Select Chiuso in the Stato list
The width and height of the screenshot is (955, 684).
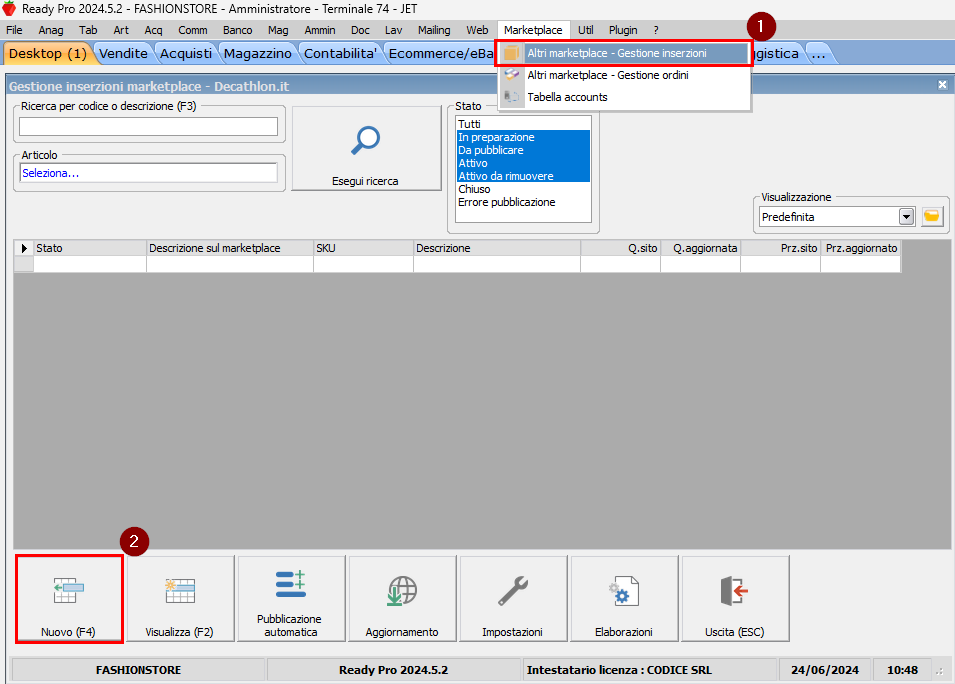[524, 189]
